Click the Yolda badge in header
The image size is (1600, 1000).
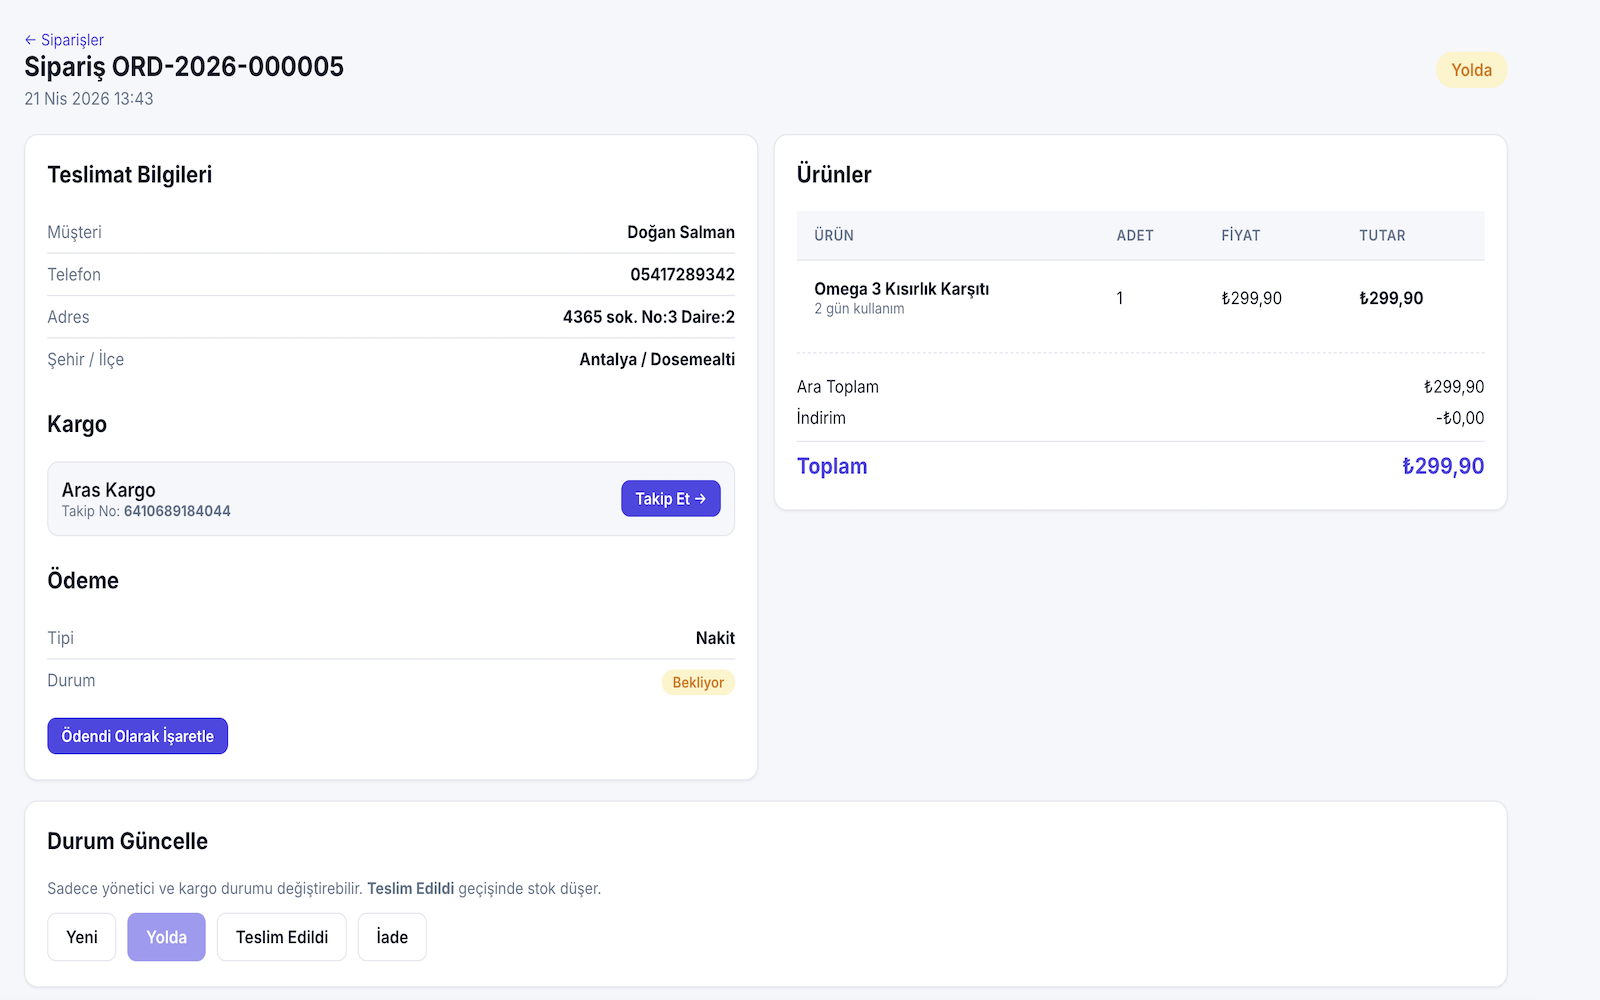pyautogui.click(x=1471, y=70)
